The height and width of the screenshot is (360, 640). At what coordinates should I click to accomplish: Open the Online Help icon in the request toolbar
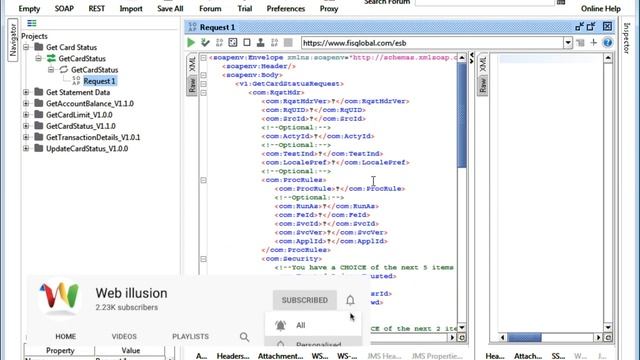[x=607, y=42]
